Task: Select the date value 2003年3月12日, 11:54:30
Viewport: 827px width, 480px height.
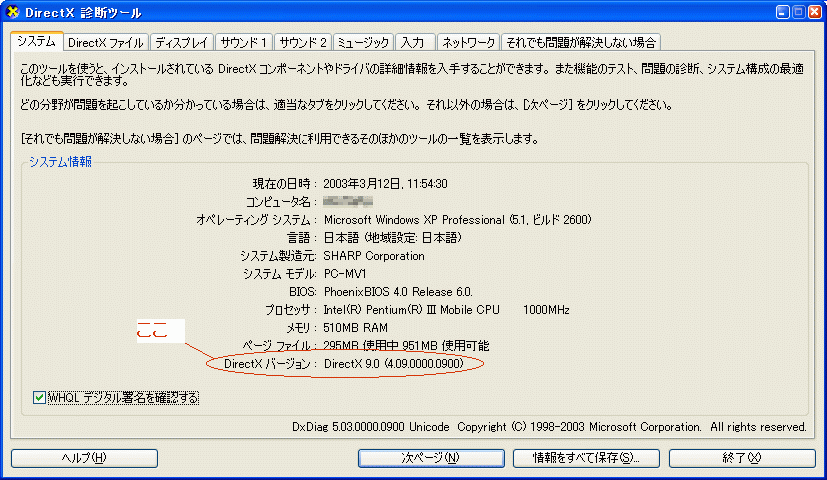Action: pyautogui.click(x=385, y=184)
